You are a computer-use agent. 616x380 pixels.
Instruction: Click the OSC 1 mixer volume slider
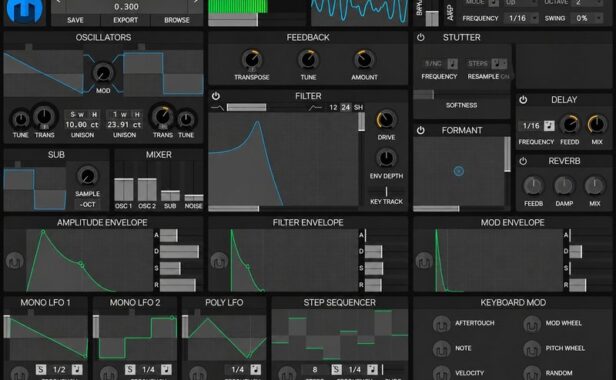point(123,189)
